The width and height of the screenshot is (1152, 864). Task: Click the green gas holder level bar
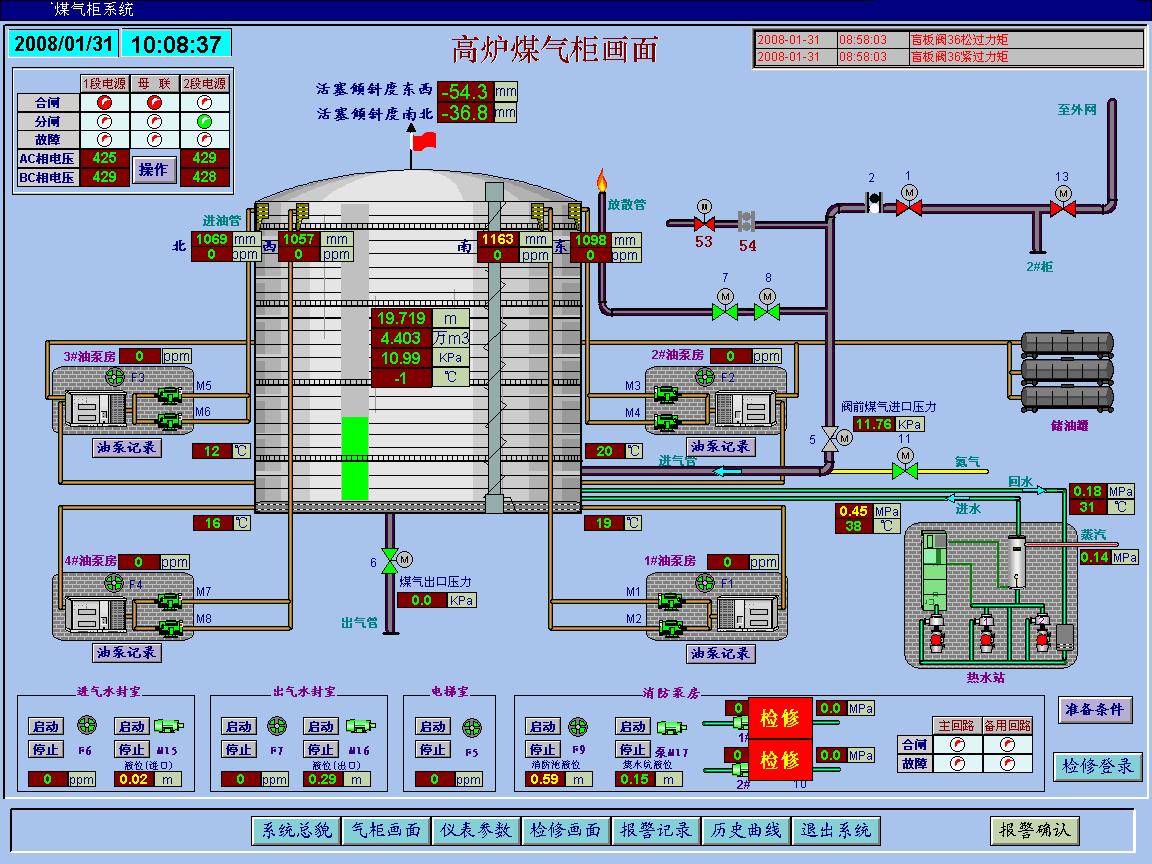[355, 458]
